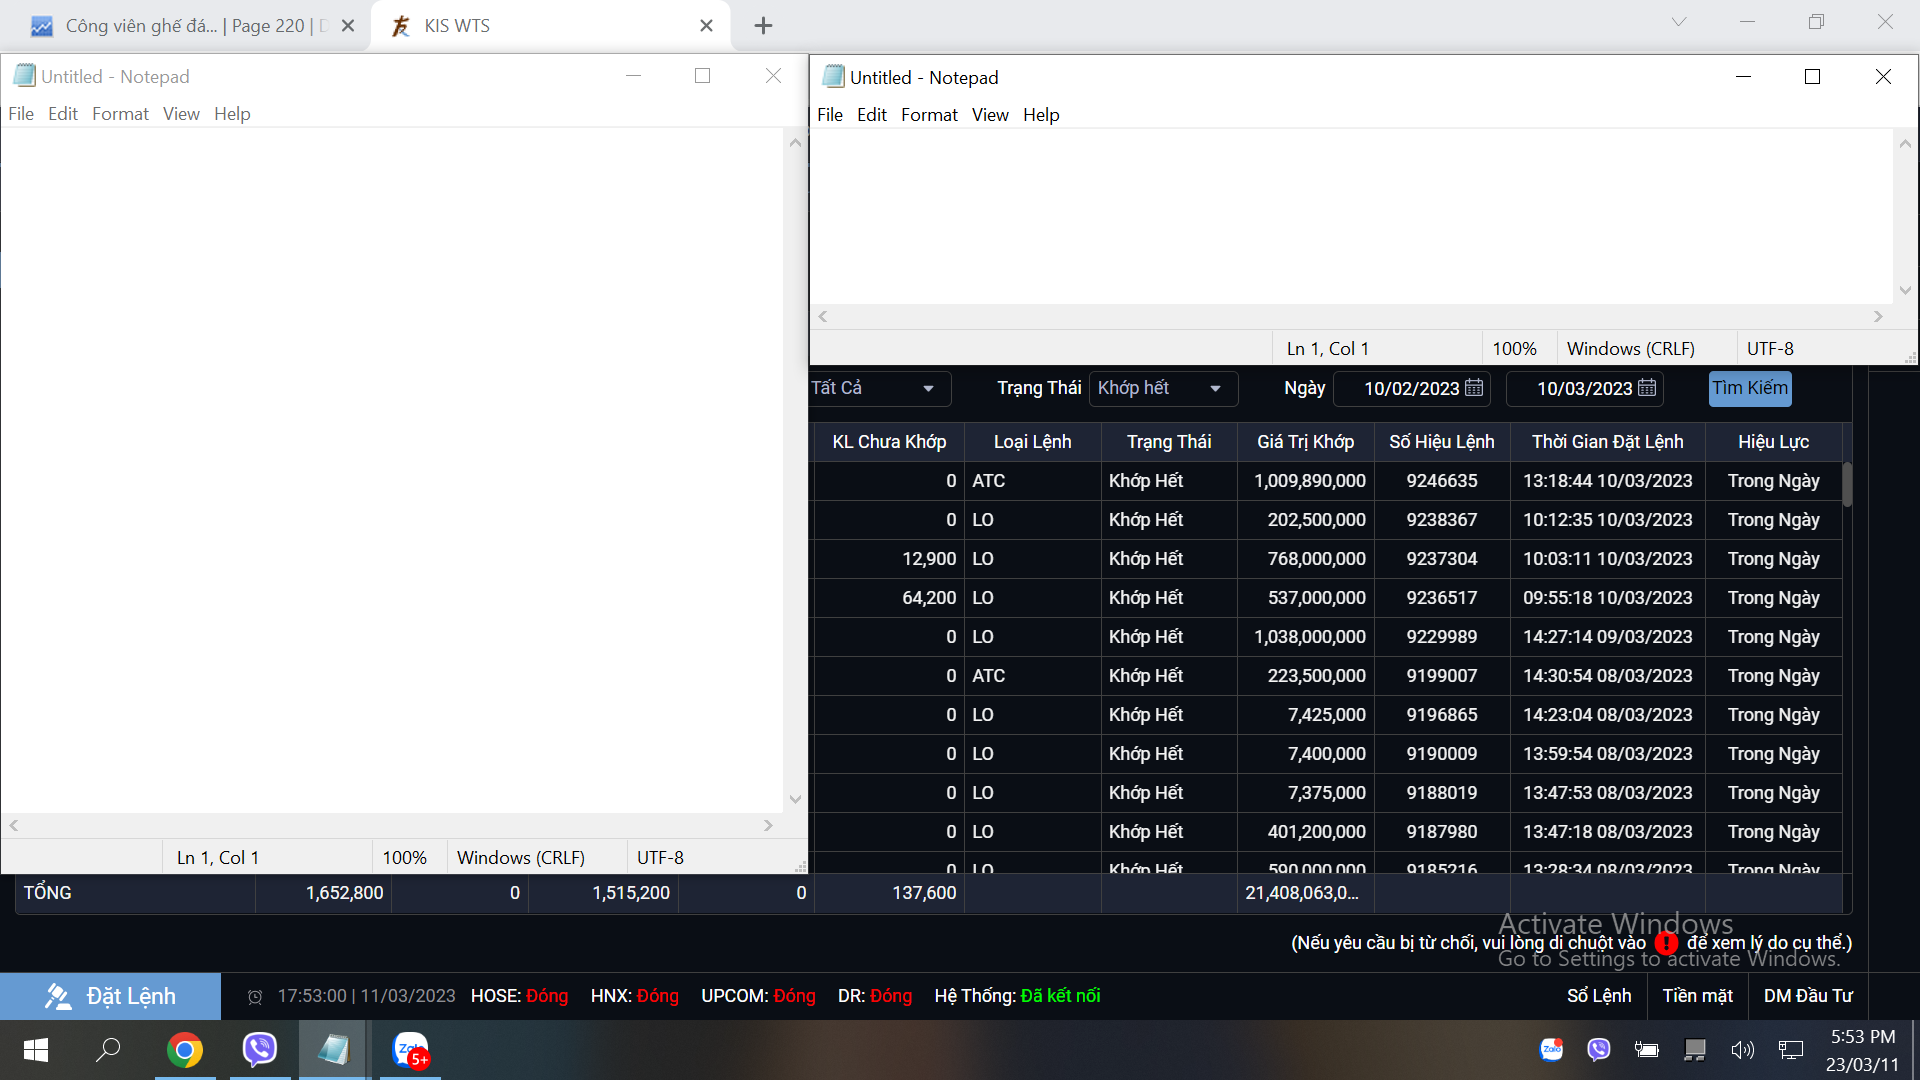
Task: Launch Google Chrome from taskbar
Action: click(x=184, y=1049)
